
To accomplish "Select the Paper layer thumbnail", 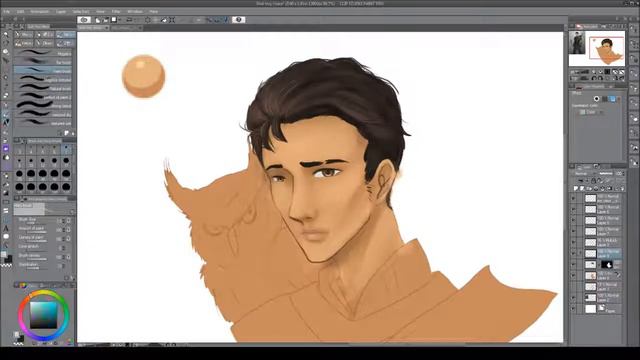I will click(591, 309).
